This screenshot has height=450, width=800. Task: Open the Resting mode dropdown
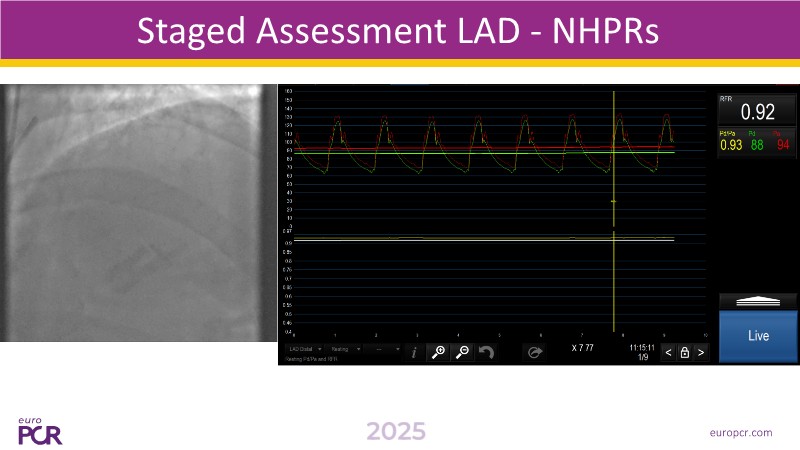[345, 348]
